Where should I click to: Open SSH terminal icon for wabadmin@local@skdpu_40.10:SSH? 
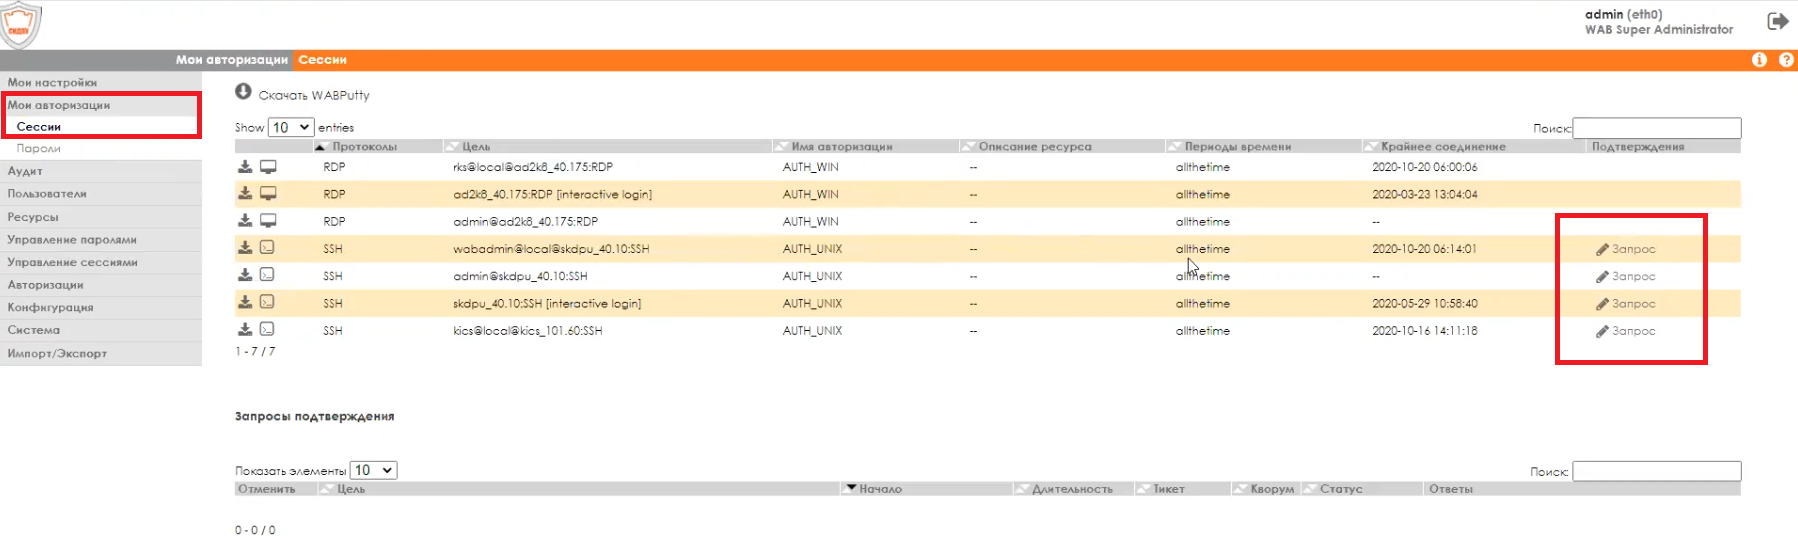coord(267,248)
